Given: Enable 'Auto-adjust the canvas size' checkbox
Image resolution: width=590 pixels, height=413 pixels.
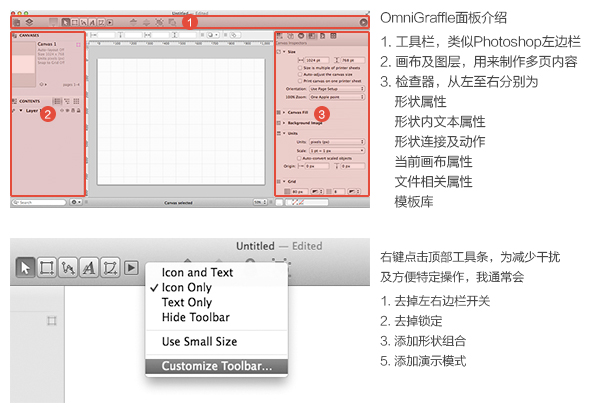Looking at the screenshot, I should click(300, 74).
